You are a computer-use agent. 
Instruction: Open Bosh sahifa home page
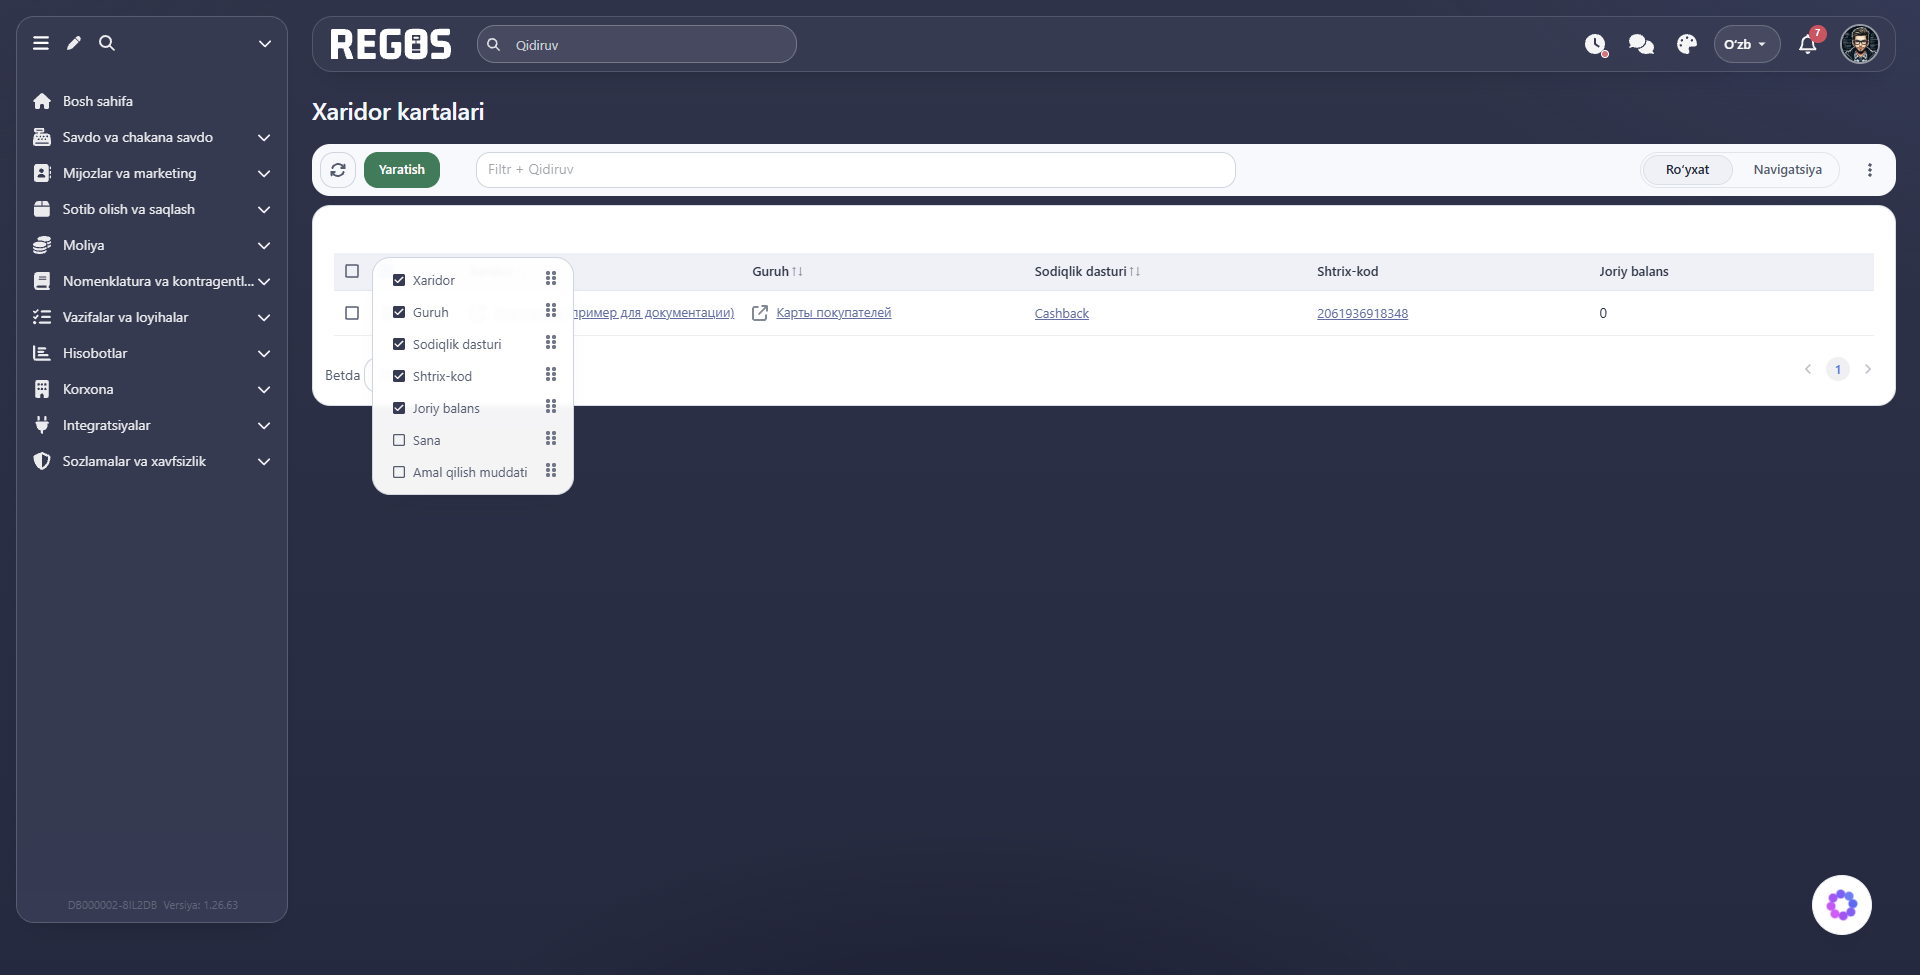[98, 101]
